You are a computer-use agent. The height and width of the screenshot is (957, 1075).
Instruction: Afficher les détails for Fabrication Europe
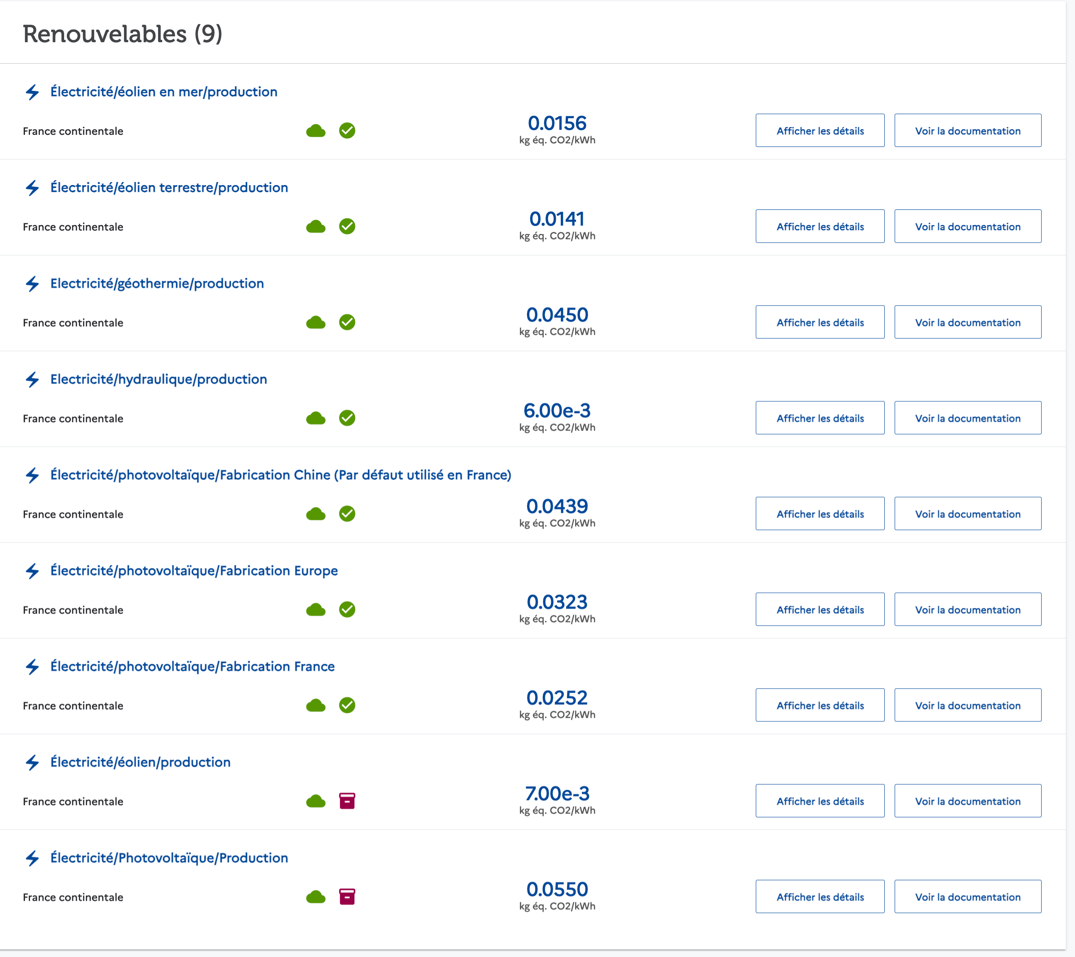820,610
